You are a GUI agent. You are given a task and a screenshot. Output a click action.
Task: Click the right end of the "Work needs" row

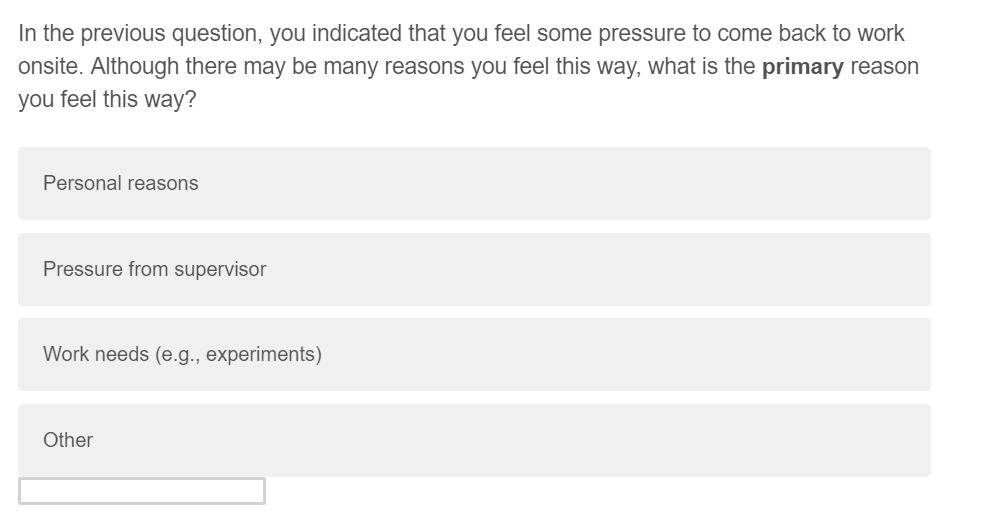(x=900, y=355)
